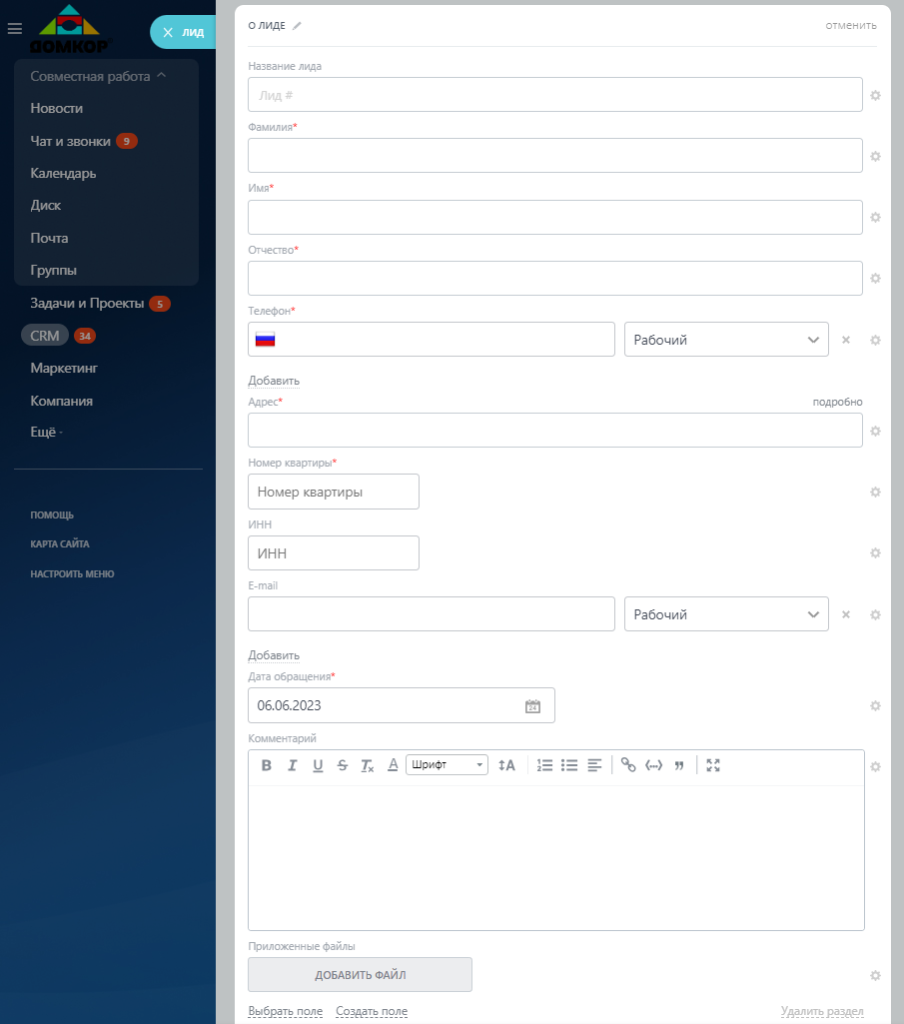Image resolution: width=904 pixels, height=1024 pixels.
Task: Open phone type dropdown showing Рабочий
Action: pos(726,340)
